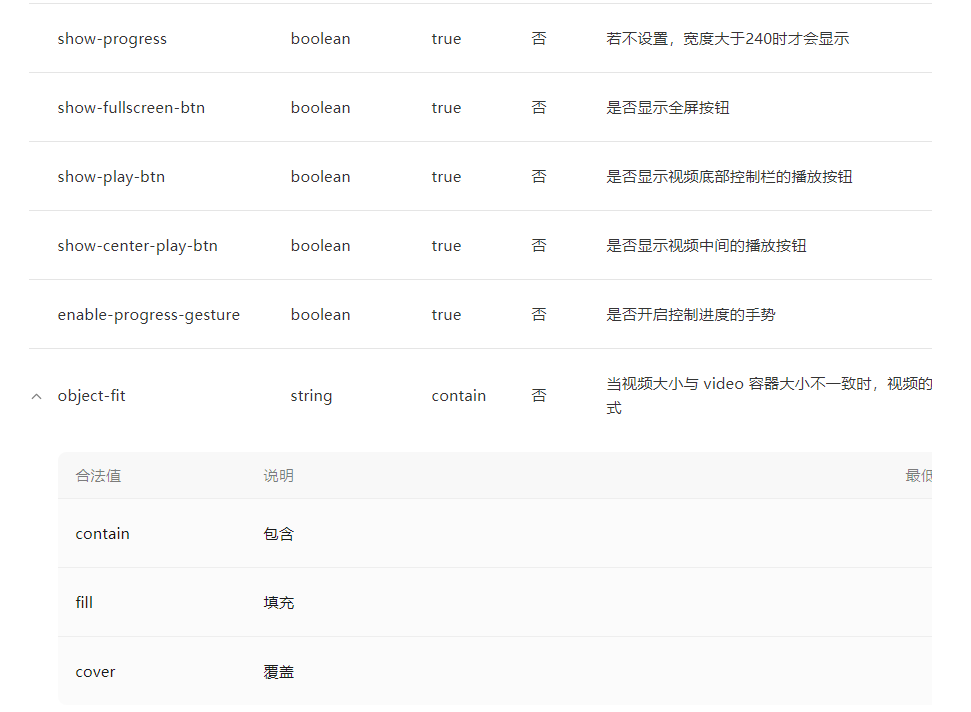
Task: Click 否 in enable-progress-gesture row
Action: (539, 315)
